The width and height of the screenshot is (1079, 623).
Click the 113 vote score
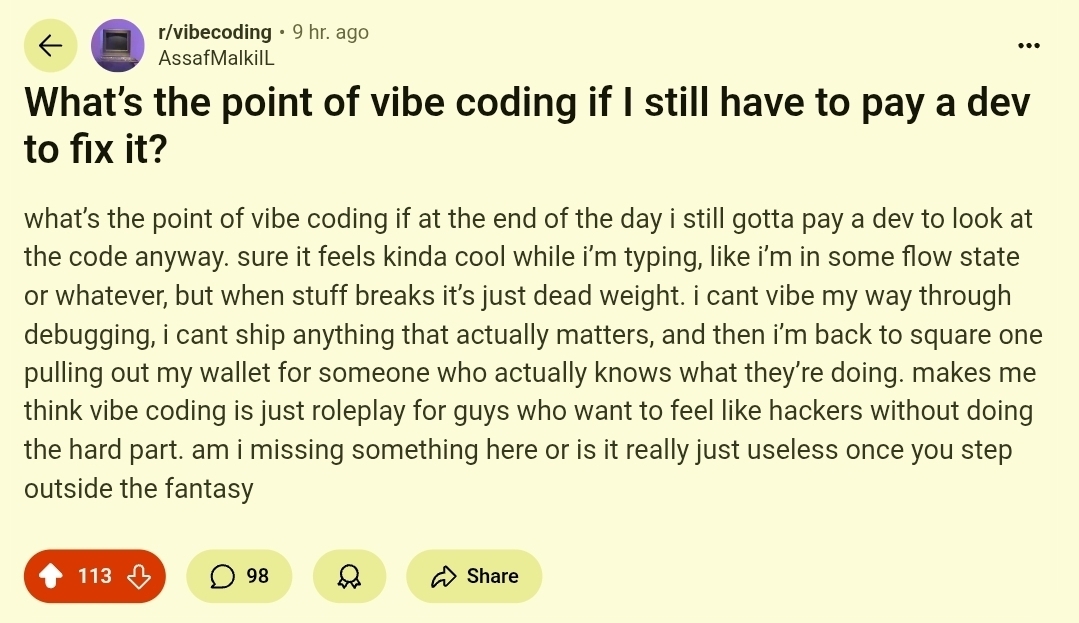point(95,576)
